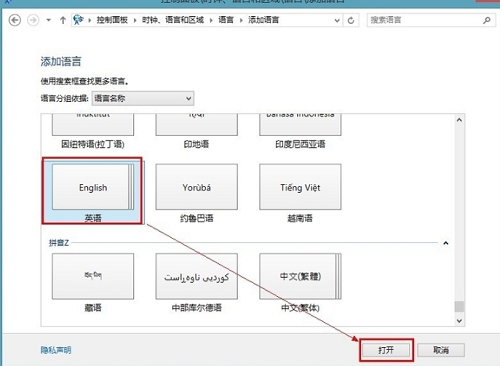500x366 pixels.
Task: Select the Yorùbá language tile
Action: click(x=197, y=187)
